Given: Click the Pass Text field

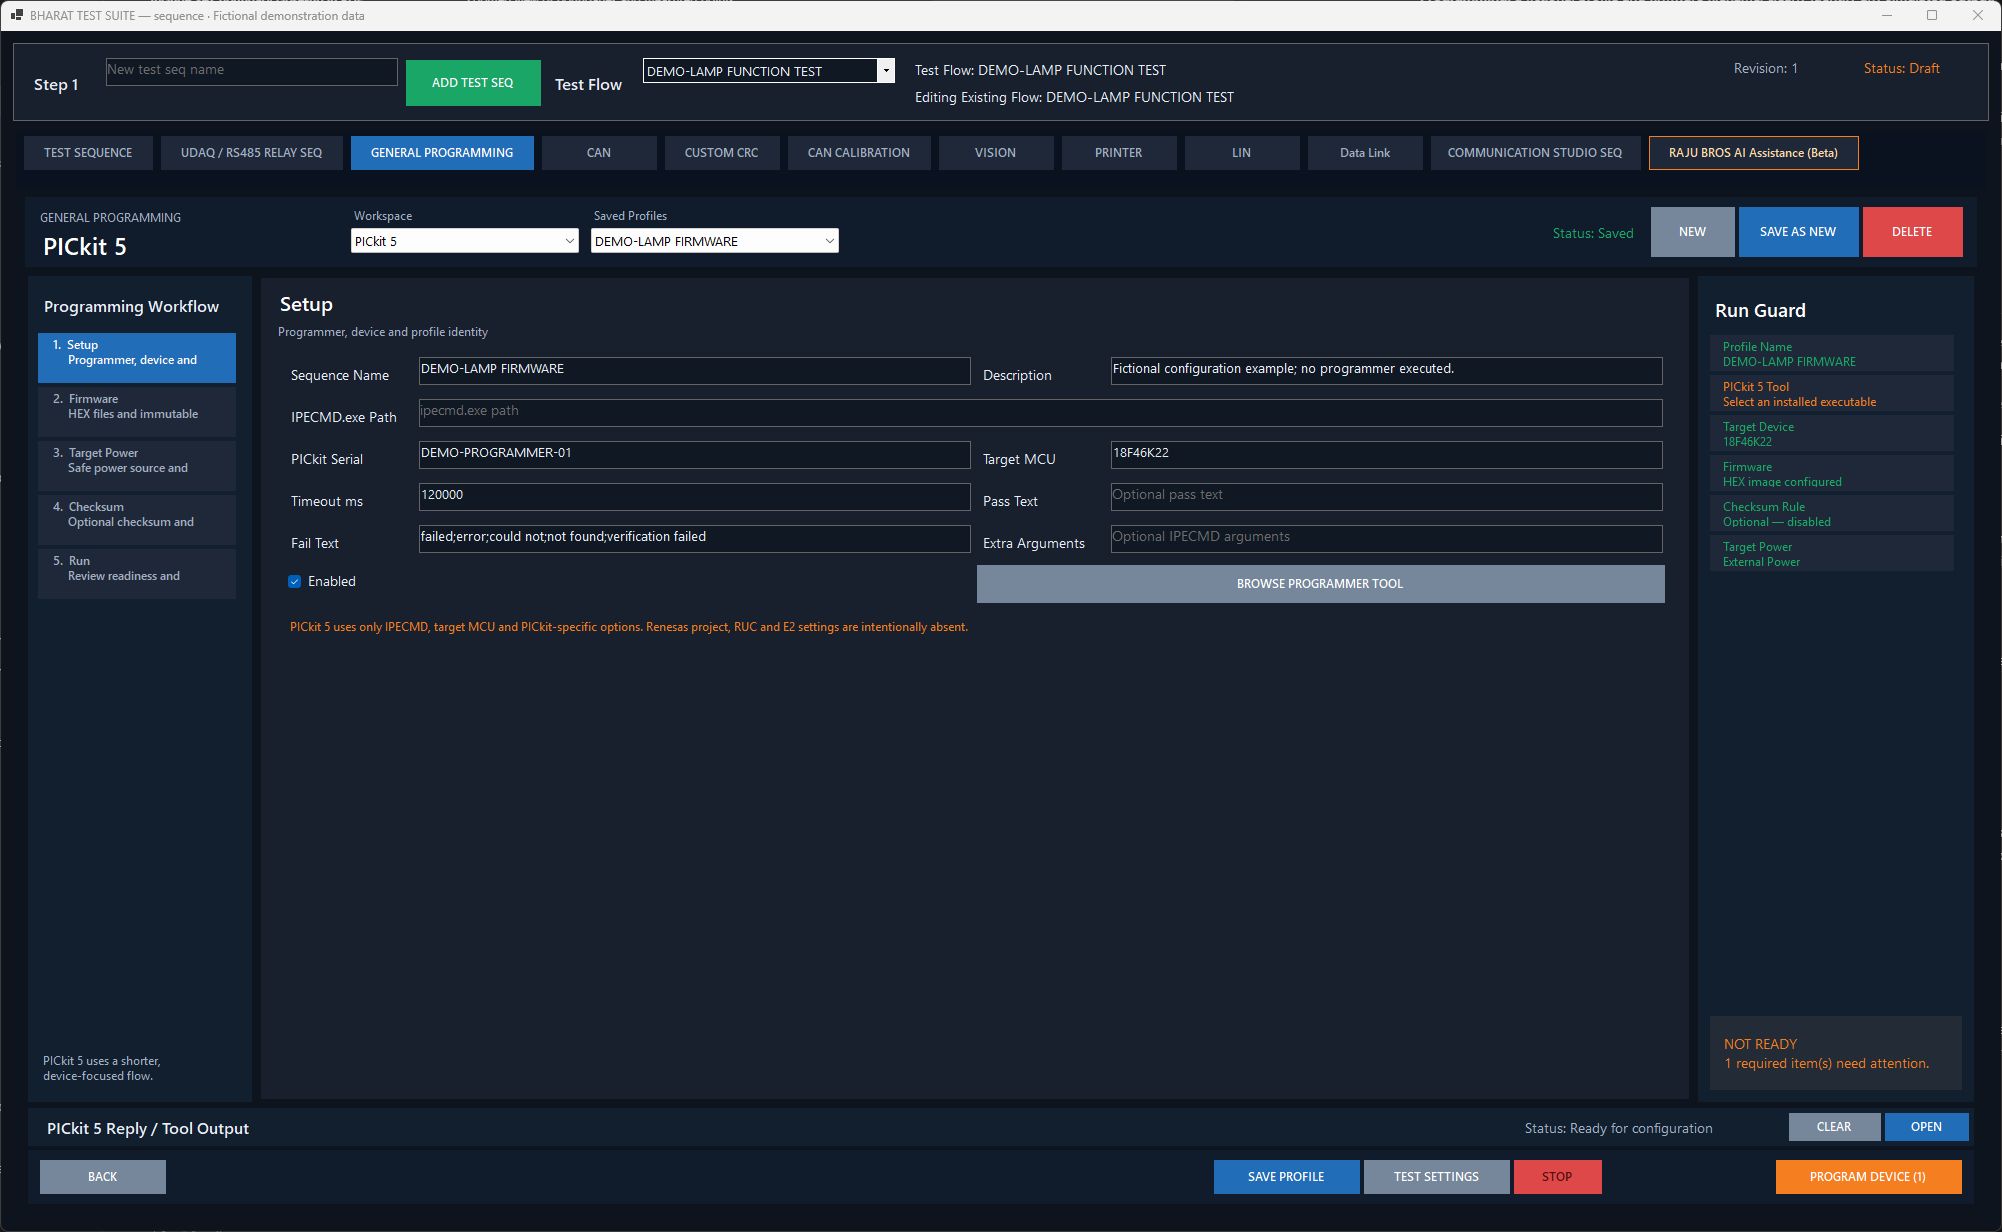Looking at the screenshot, I should click(x=1386, y=497).
